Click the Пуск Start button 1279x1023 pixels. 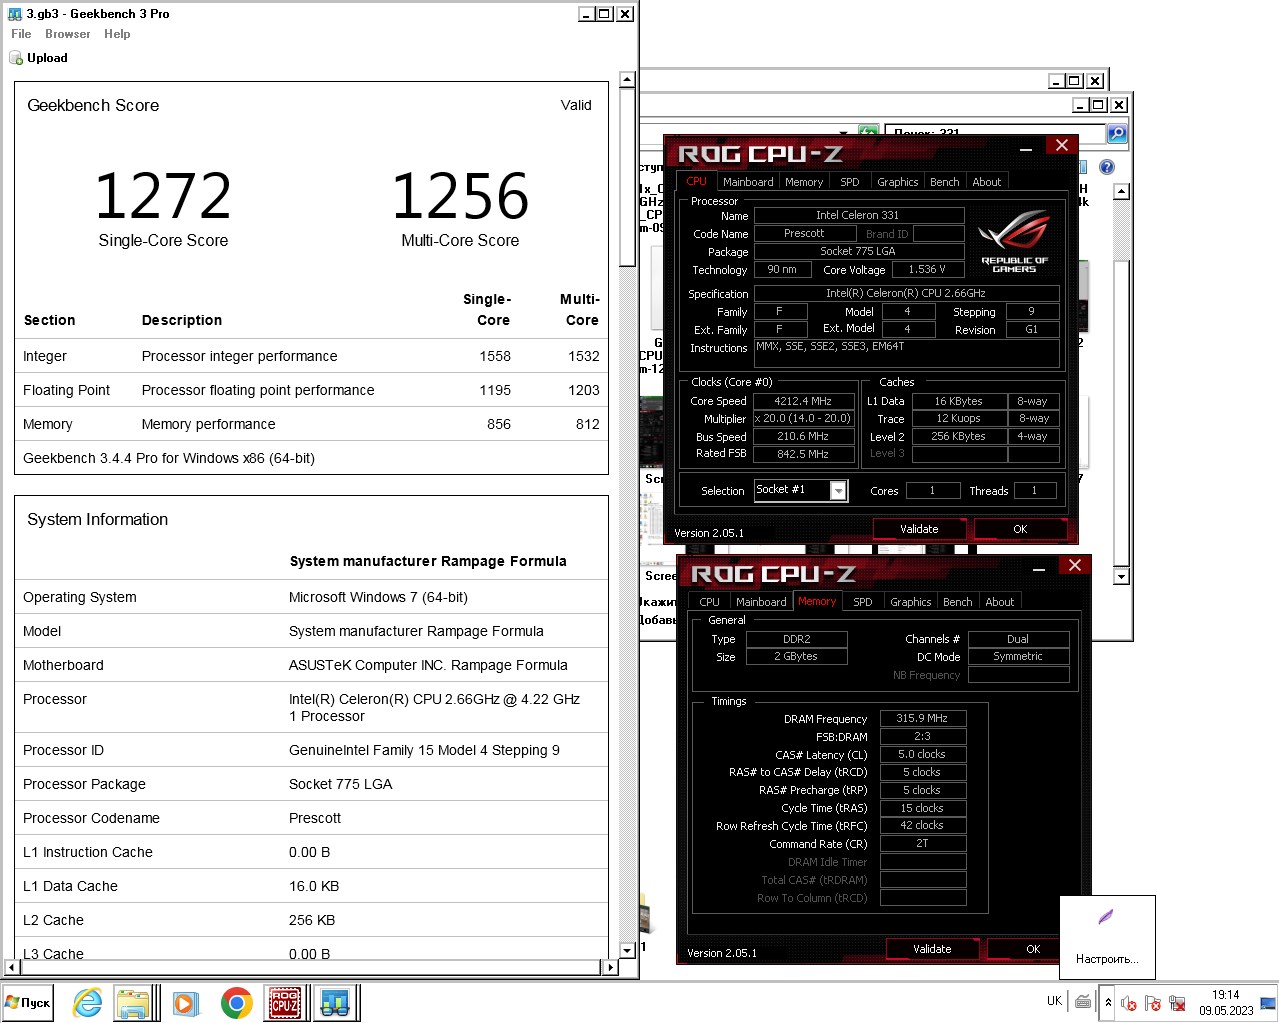coord(28,1003)
